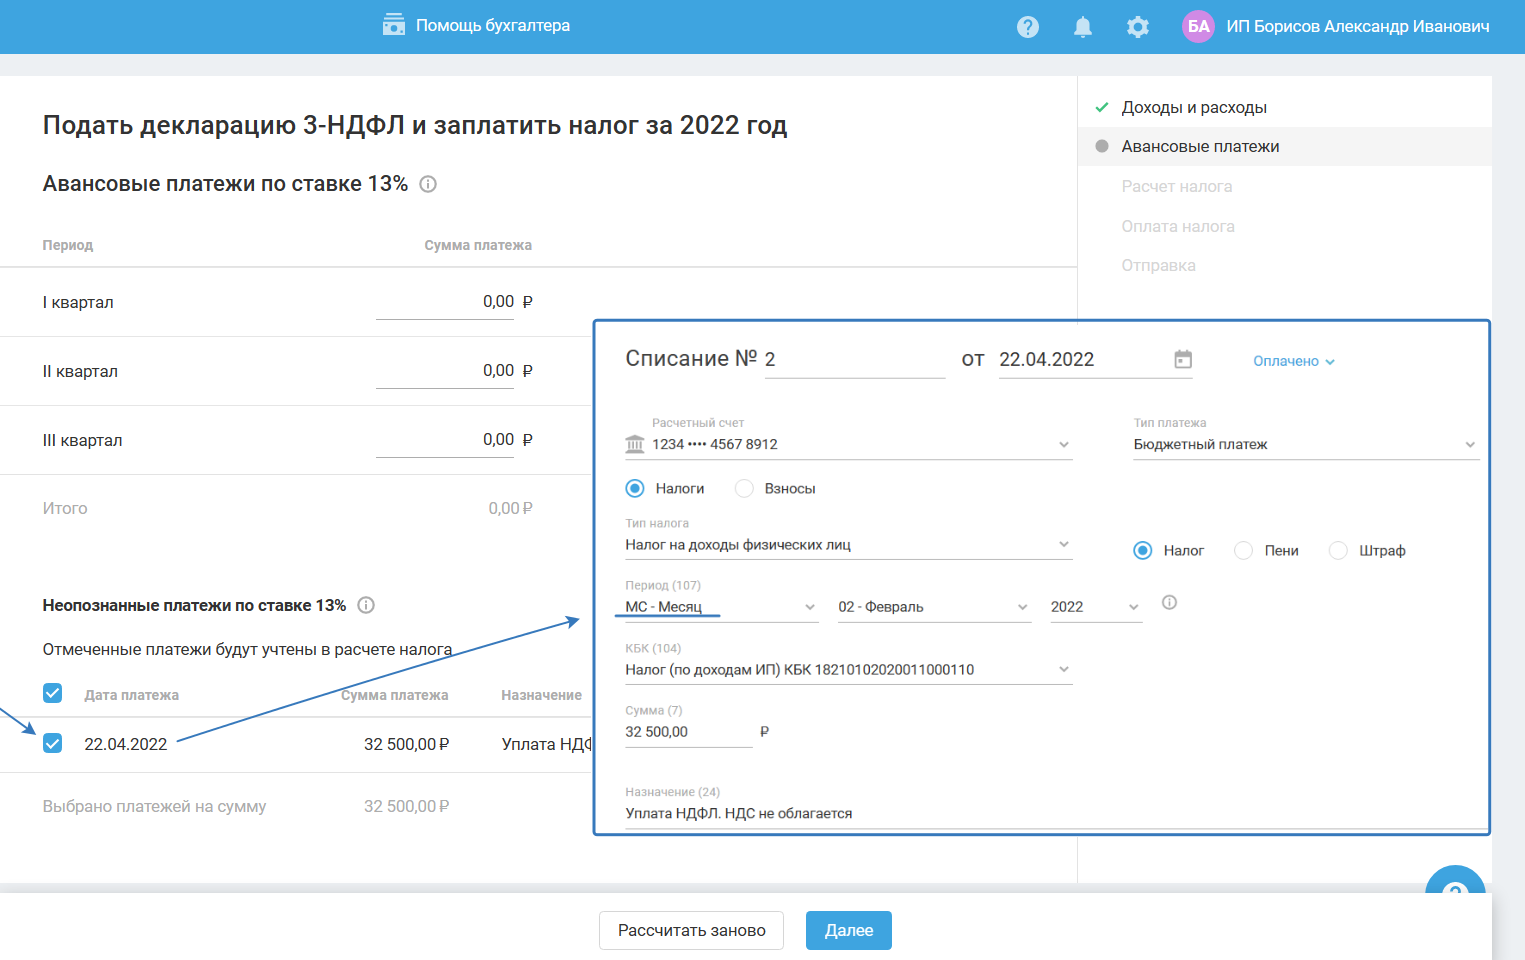Uncheck the 22.04.2022 payment checkbox

(53, 743)
